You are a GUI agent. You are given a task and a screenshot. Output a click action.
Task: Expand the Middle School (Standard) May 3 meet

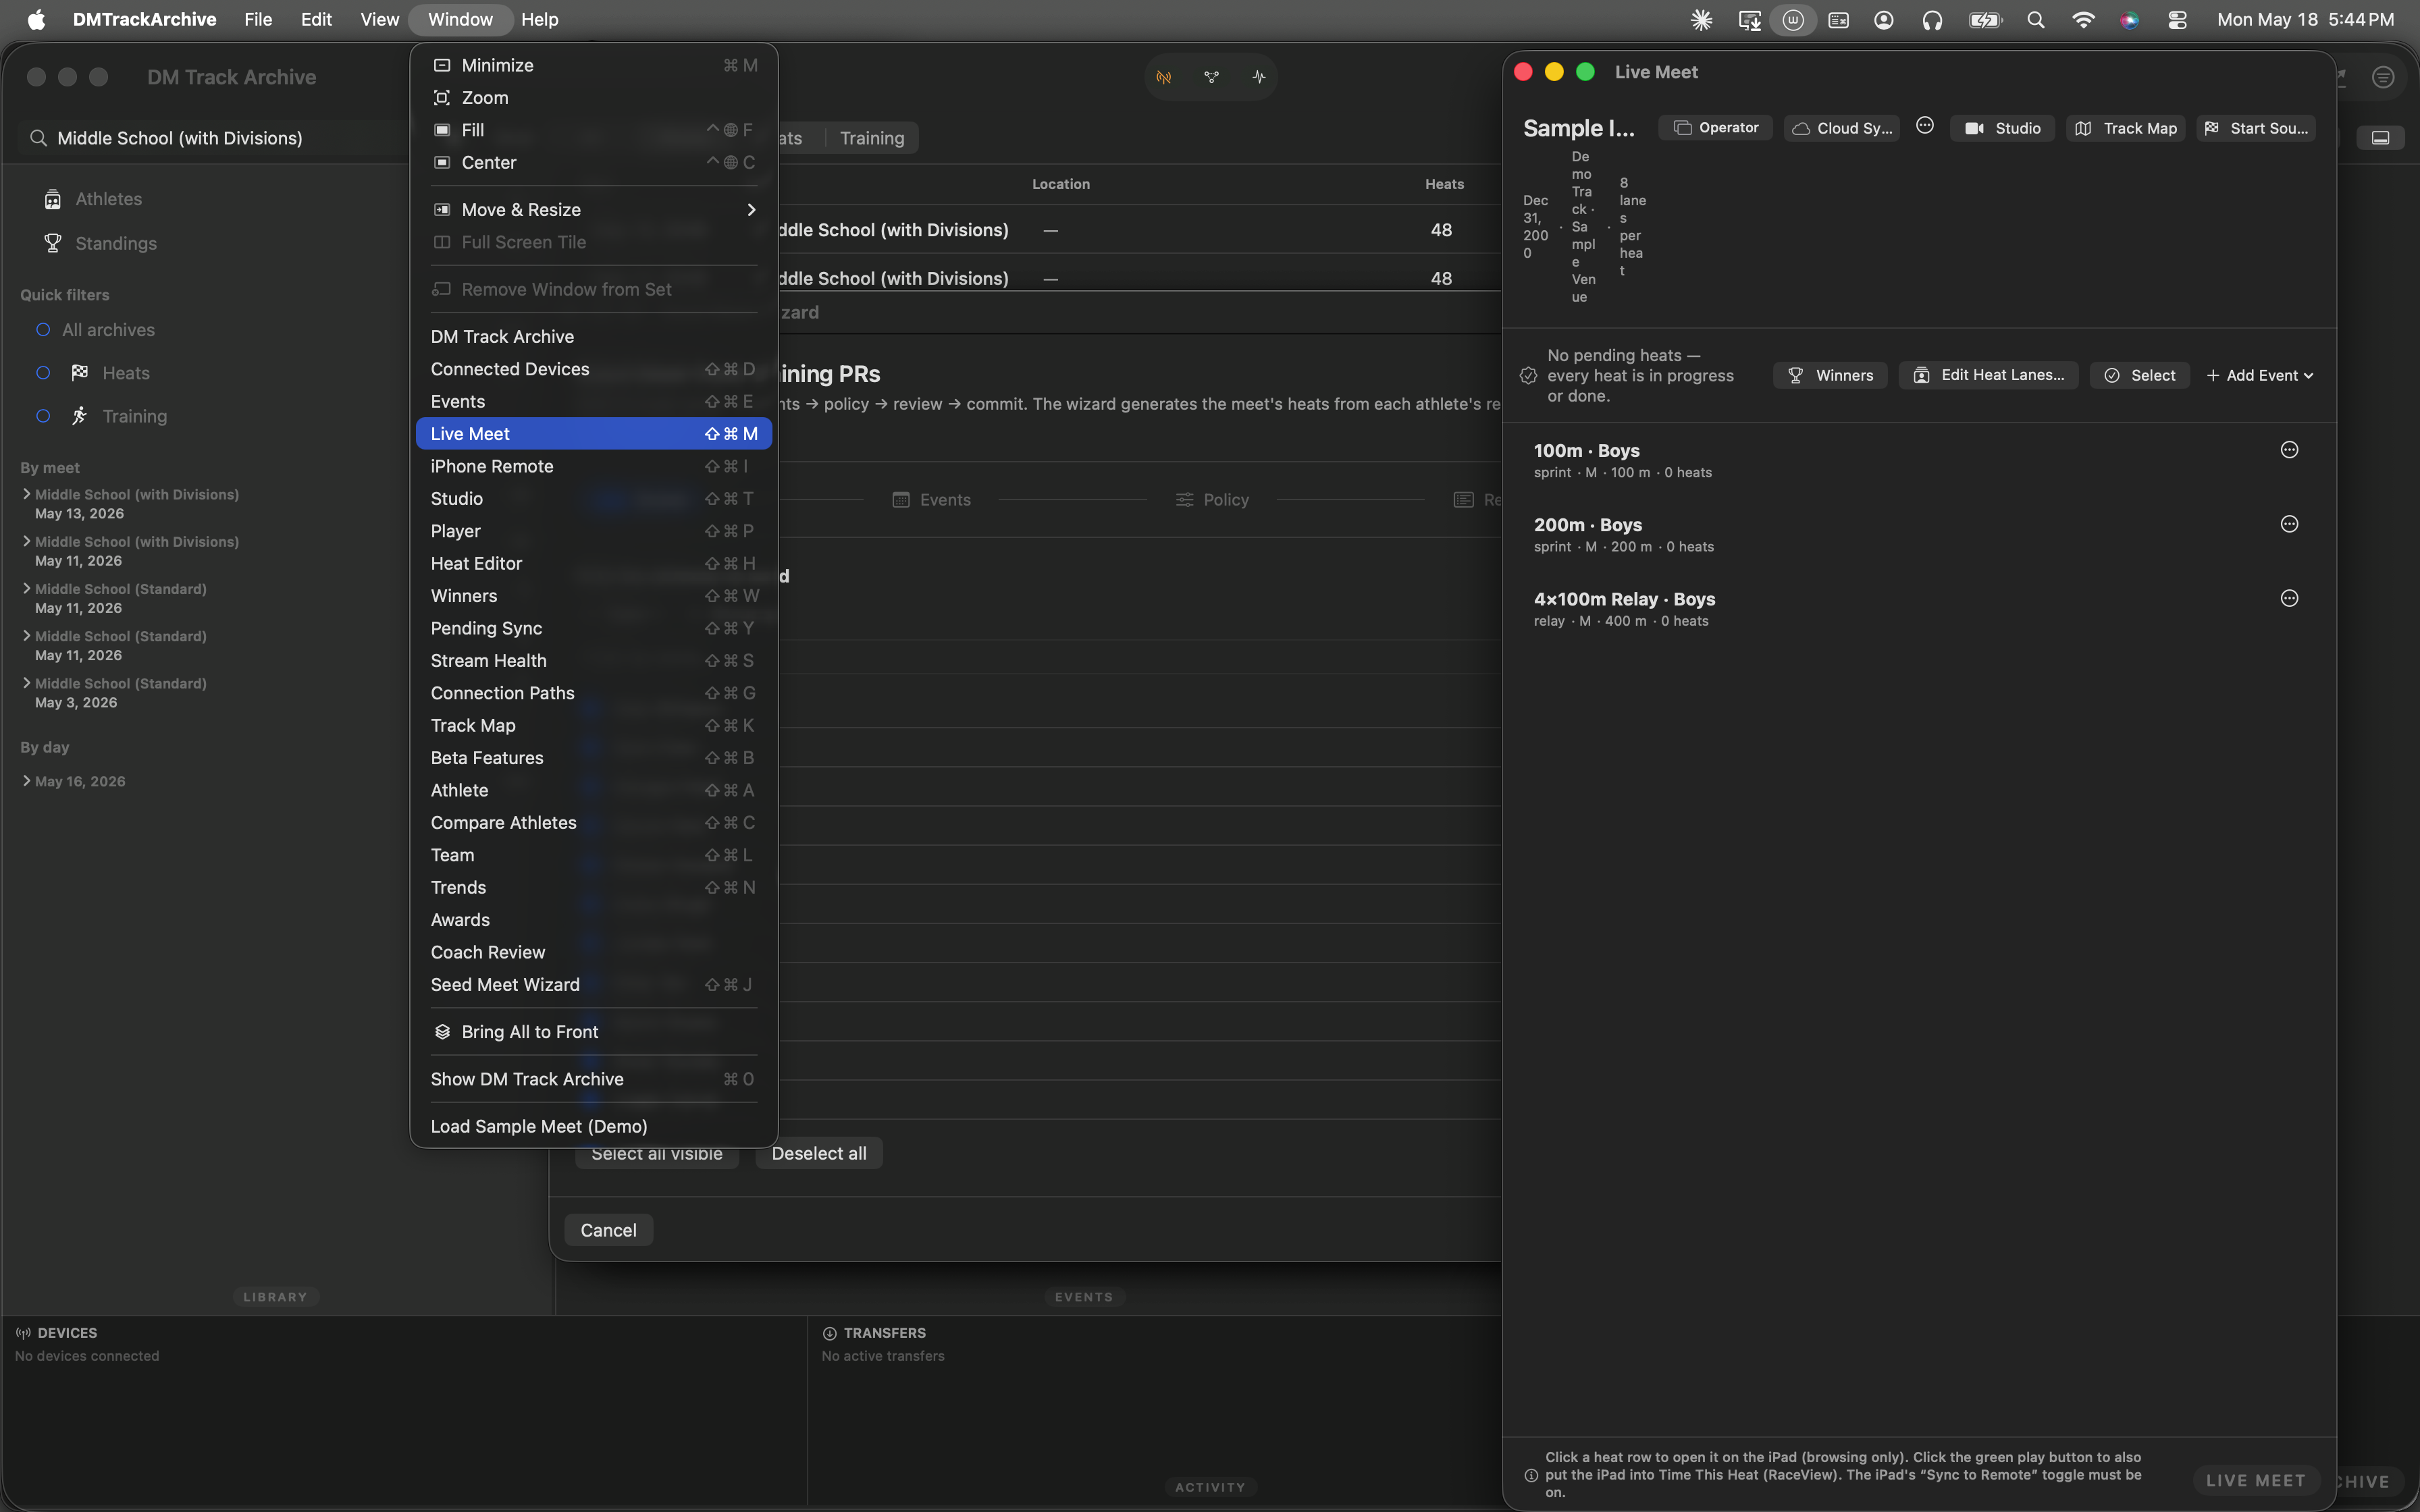pyautogui.click(x=26, y=682)
